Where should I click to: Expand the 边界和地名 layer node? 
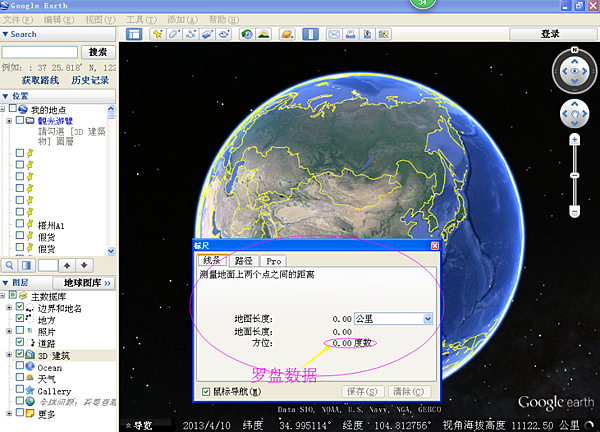click(9, 307)
